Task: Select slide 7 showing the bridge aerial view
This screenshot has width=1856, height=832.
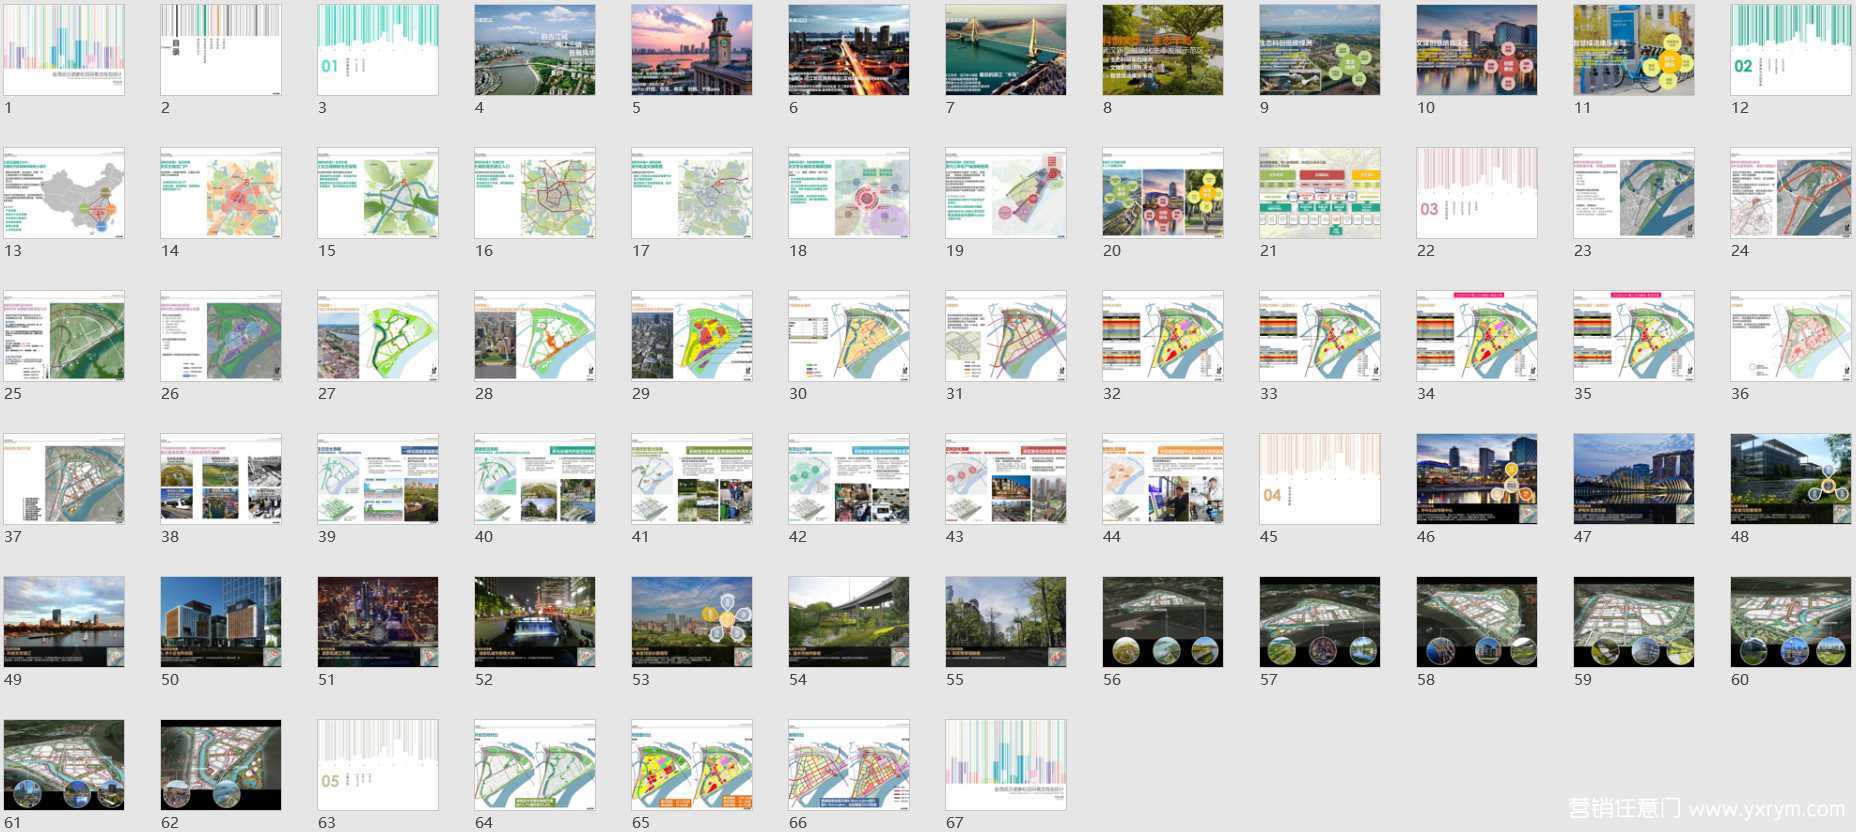Action: (x=1006, y=50)
